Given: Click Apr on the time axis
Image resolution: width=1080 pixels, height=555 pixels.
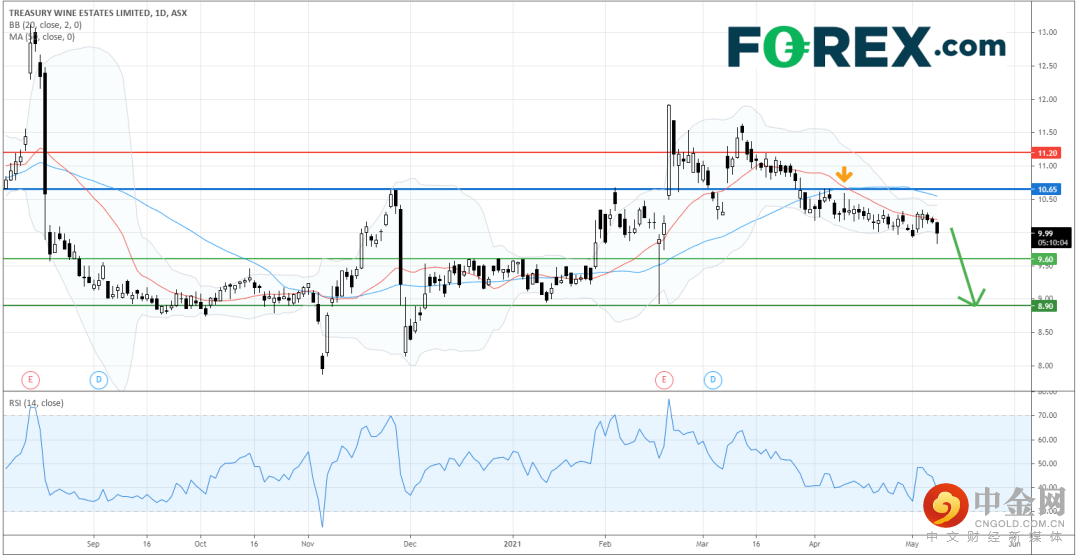Looking at the screenshot, I should (815, 543).
